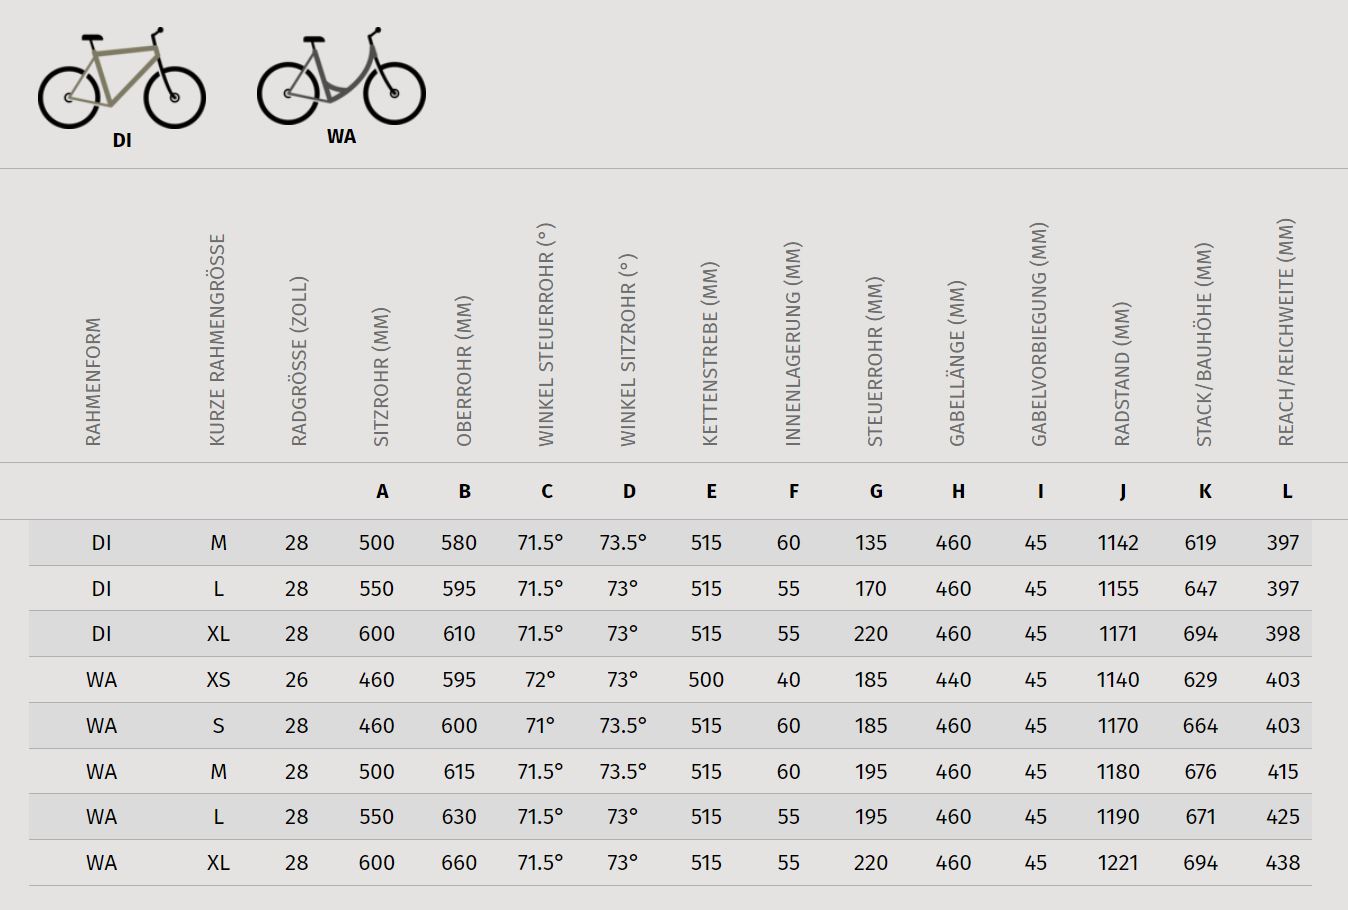Click the RAHMENFORM column header
1348x910 pixels.
point(93,382)
